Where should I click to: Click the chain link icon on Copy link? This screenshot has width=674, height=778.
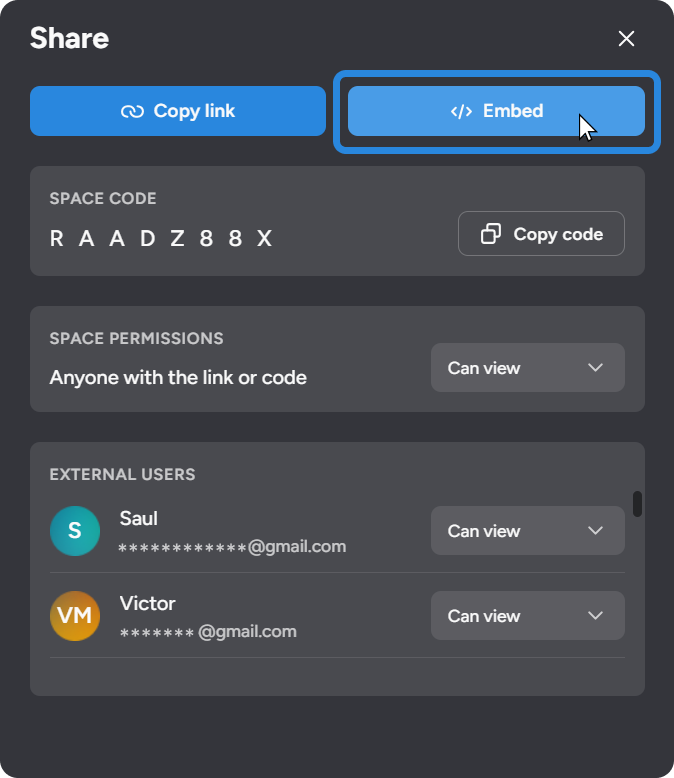pyautogui.click(x=132, y=111)
